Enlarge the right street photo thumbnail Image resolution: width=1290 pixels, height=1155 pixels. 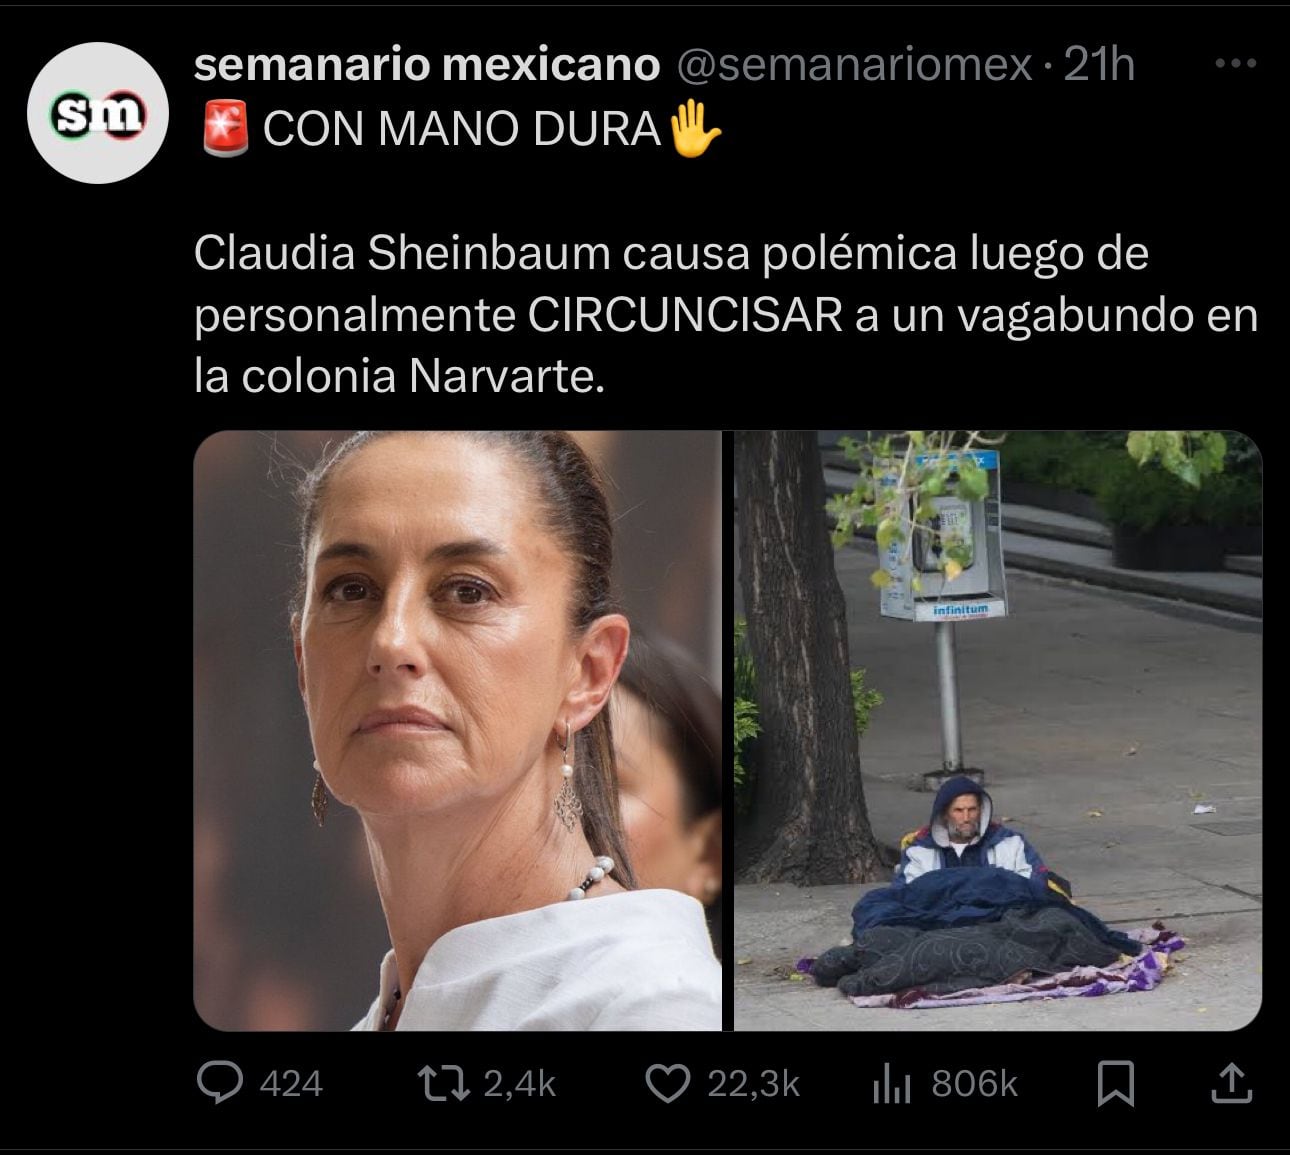(x=998, y=730)
